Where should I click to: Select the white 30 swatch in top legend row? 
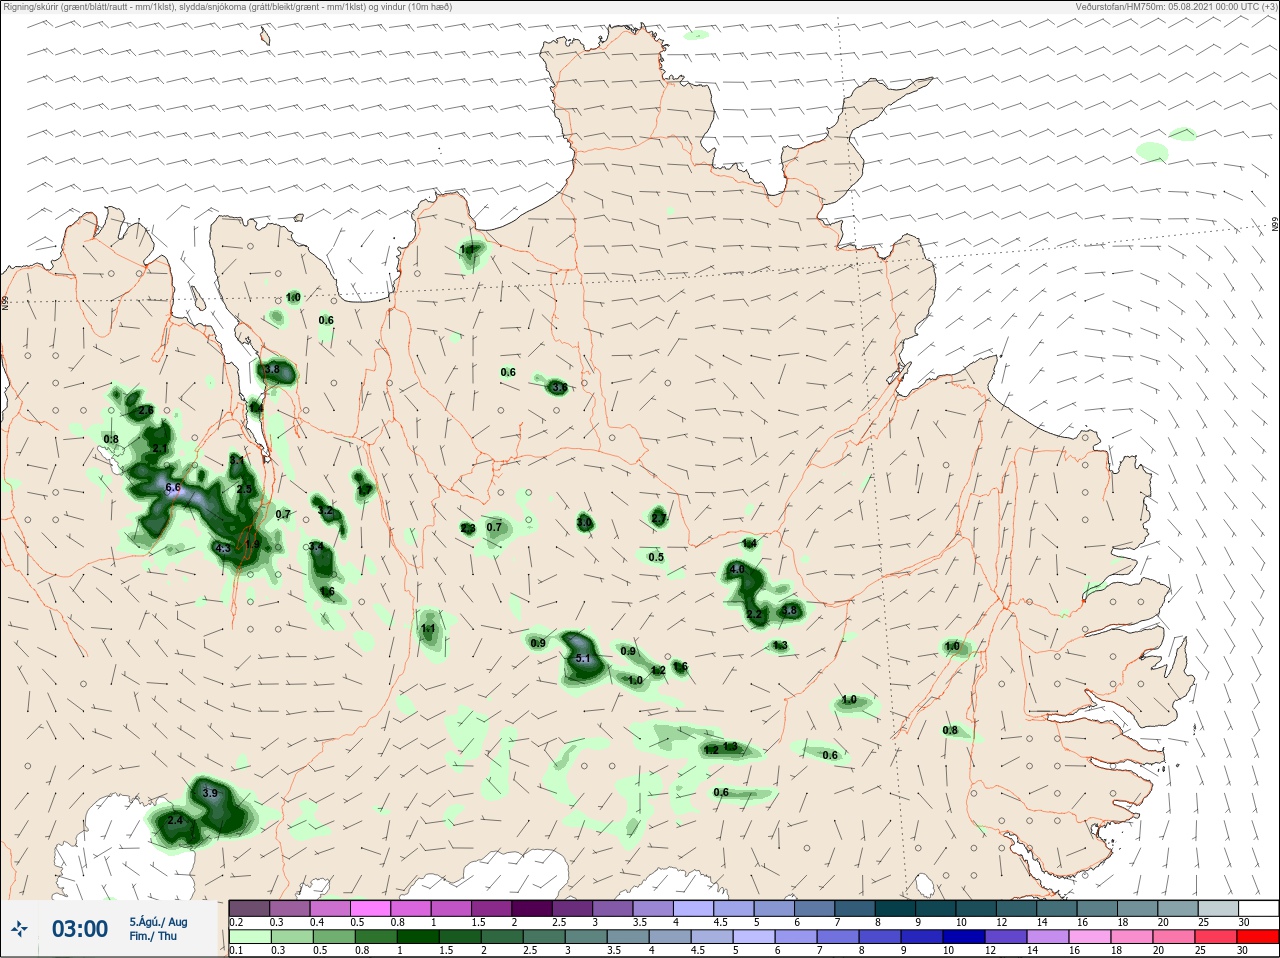click(1259, 908)
